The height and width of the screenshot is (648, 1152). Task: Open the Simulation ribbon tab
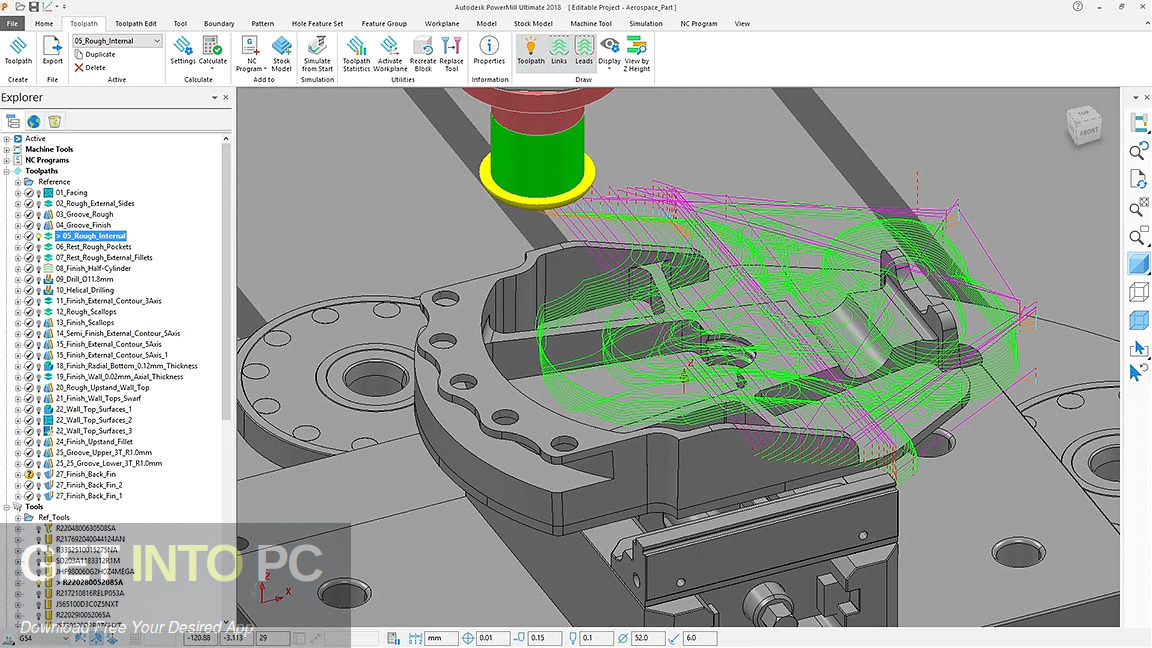click(x=646, y=24)
